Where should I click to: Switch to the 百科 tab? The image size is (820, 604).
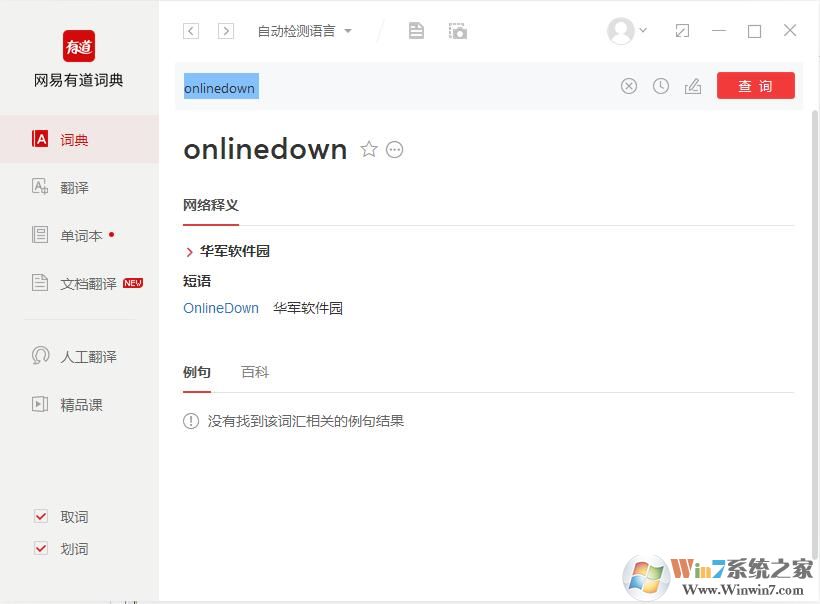tap(255, 371)
